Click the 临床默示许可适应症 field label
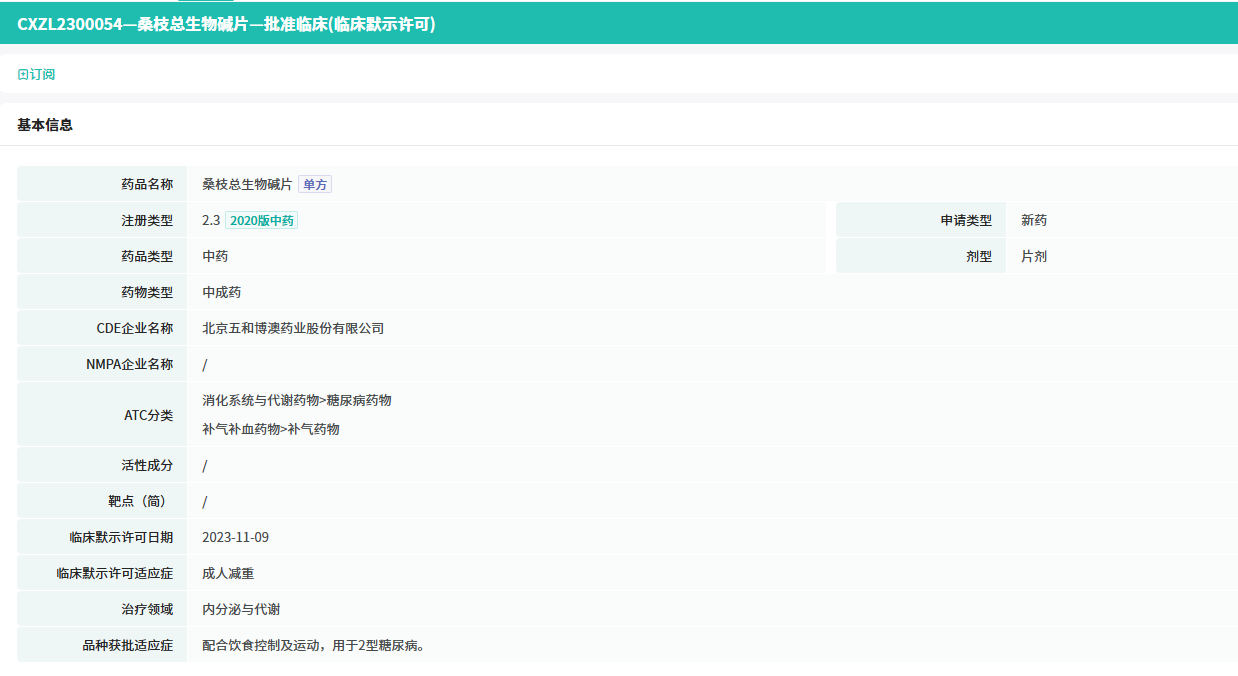This screenshot has height=676, width=1238. point(115,573)
